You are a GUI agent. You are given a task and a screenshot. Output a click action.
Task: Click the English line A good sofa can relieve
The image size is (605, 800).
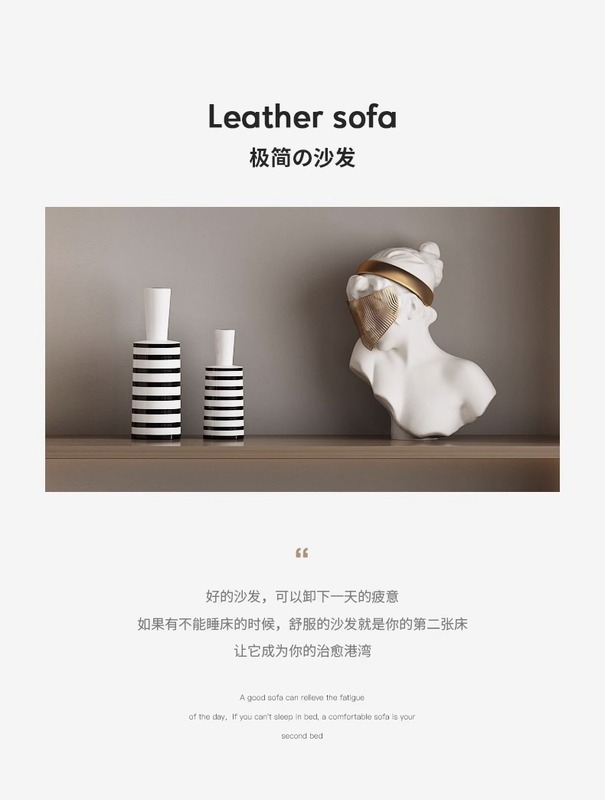click(x=302, y=697)
